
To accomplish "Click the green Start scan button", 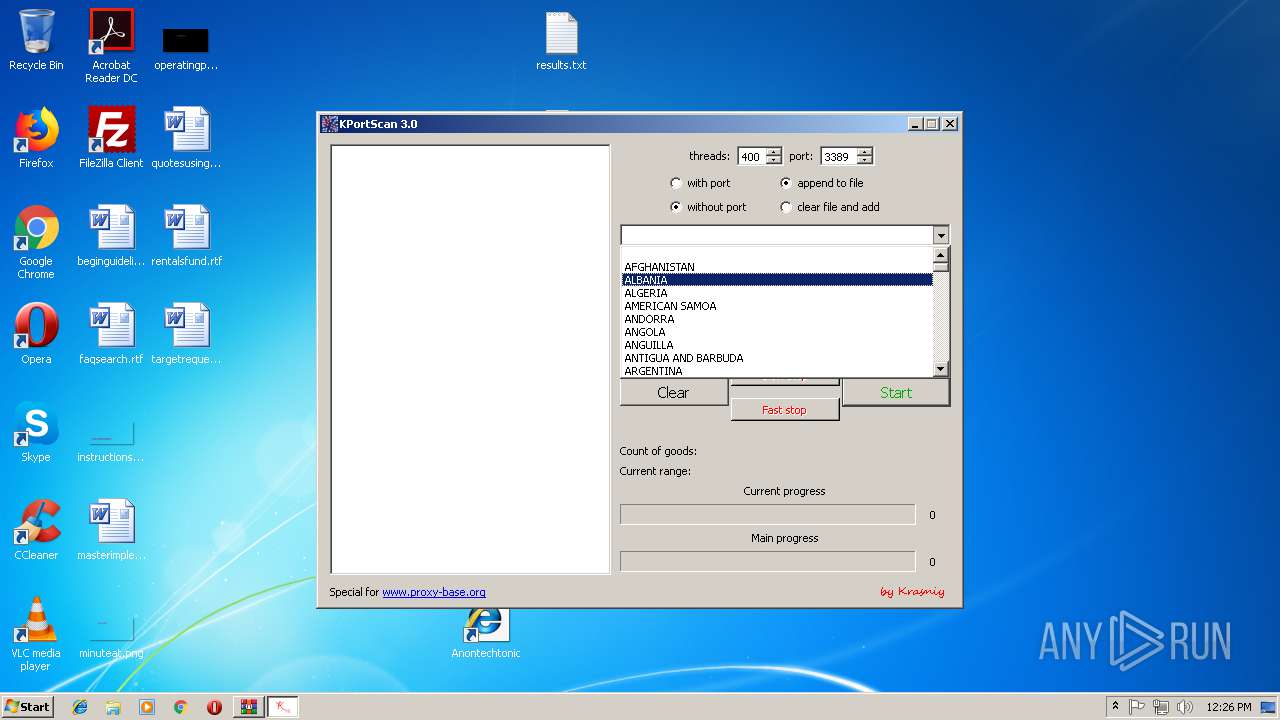I will pyautogui.click(x=896, y=392).
